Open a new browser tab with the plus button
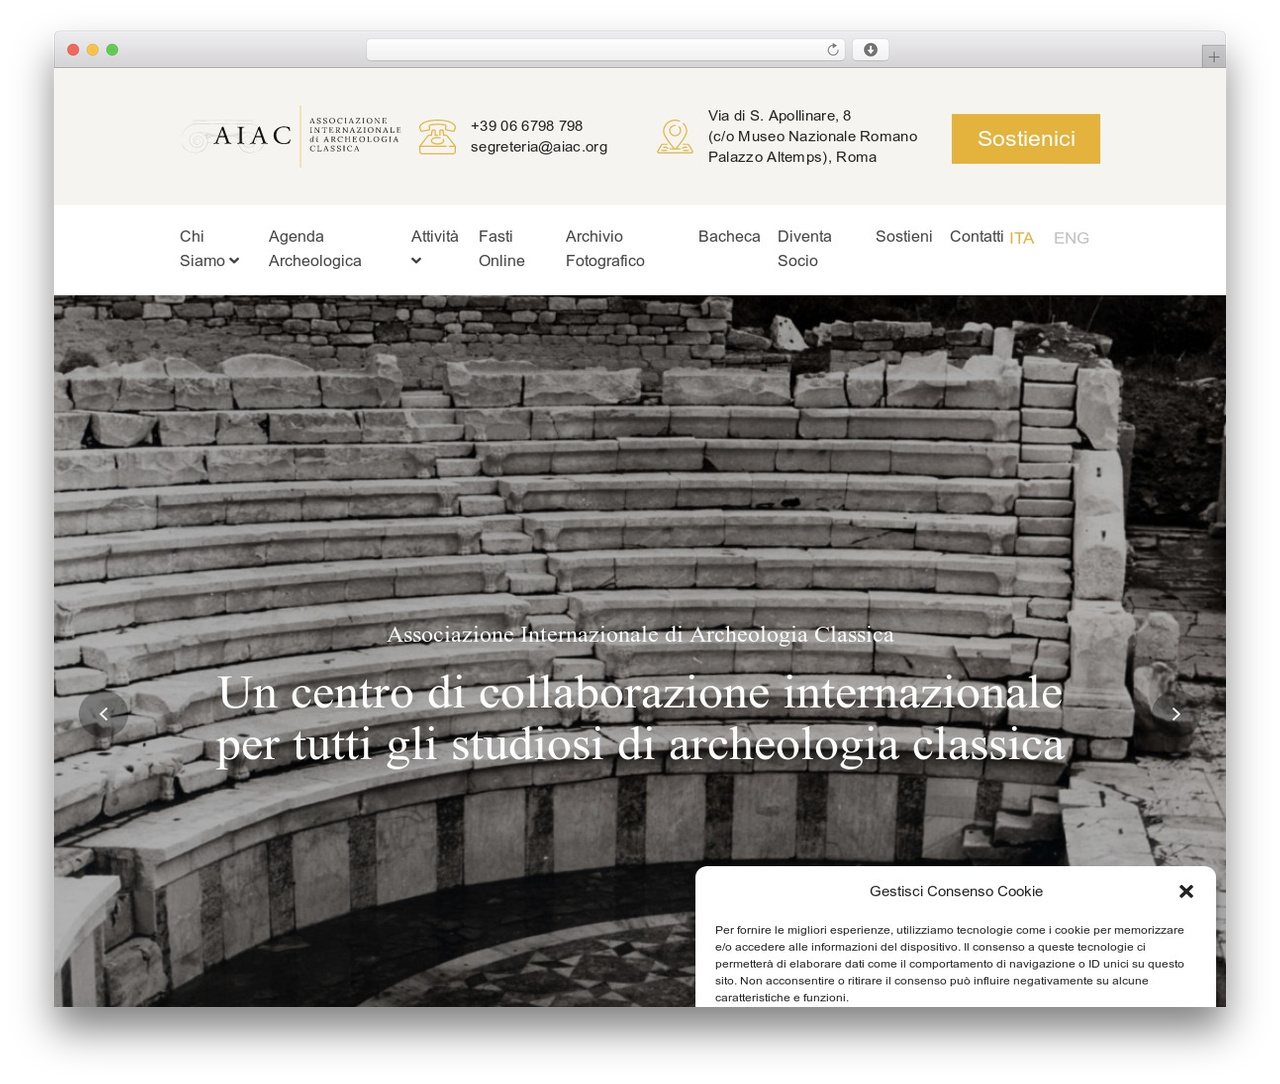This screenshot has height=1084, width=1280. click(1214, 57)
